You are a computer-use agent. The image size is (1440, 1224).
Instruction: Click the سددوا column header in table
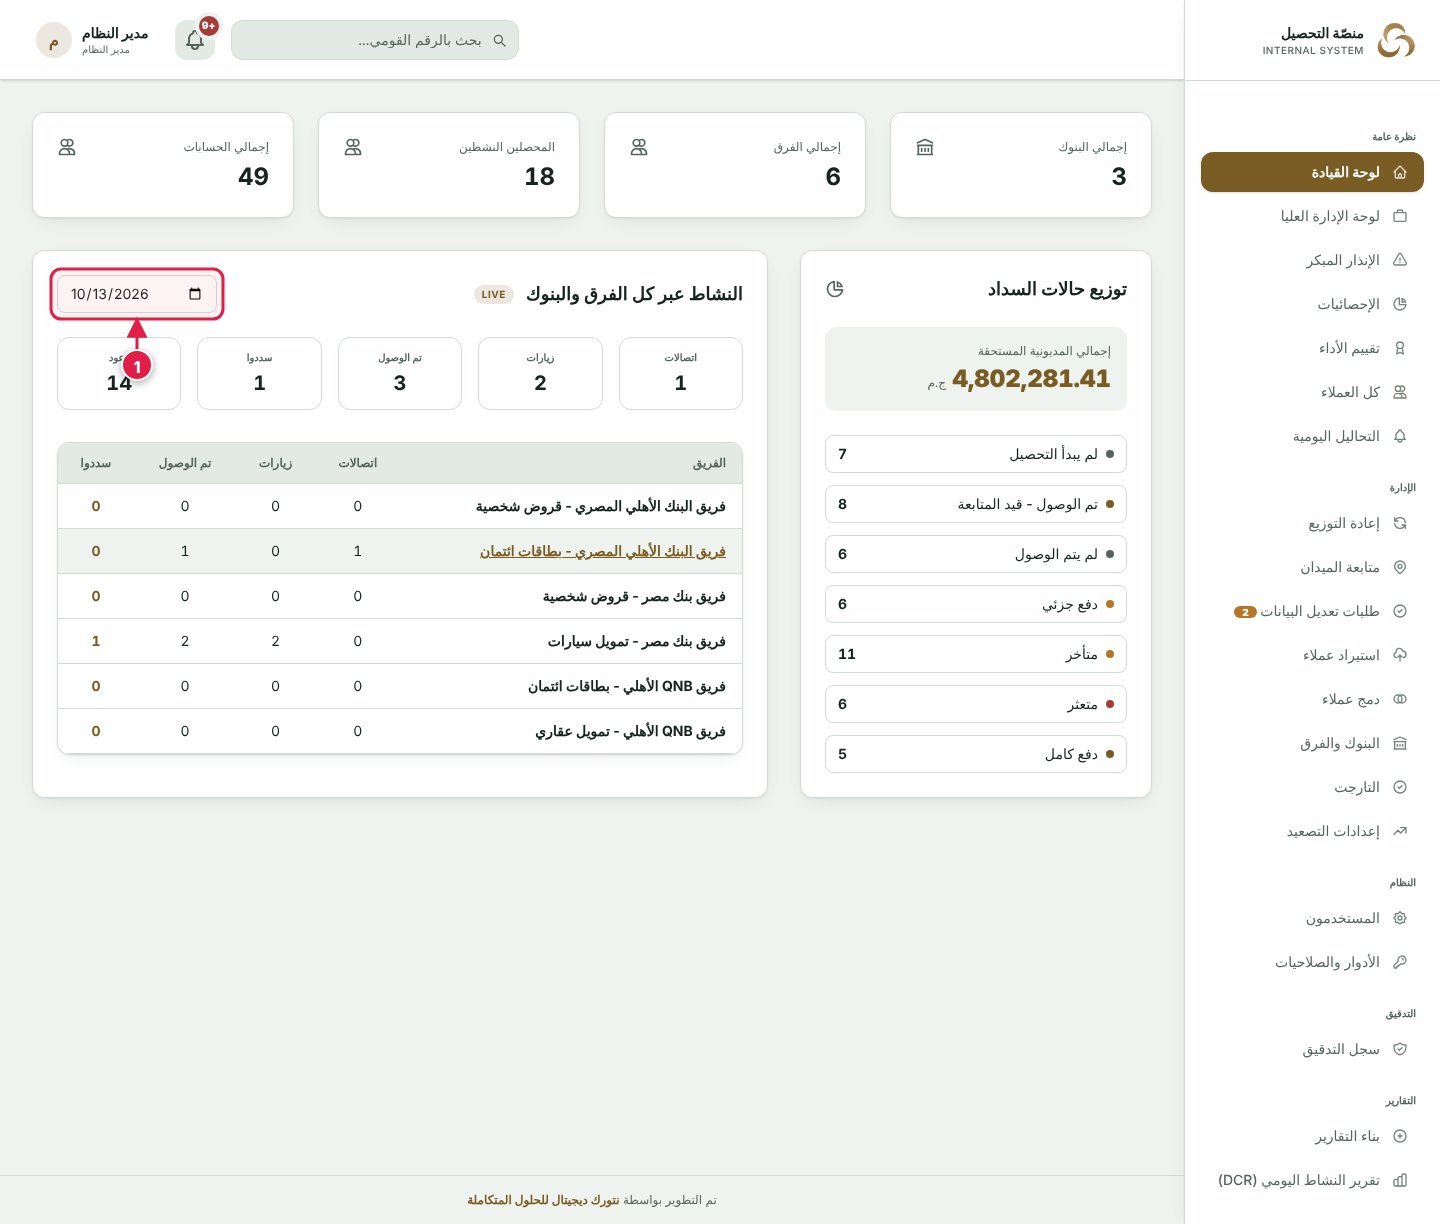[x=95, y=463]
